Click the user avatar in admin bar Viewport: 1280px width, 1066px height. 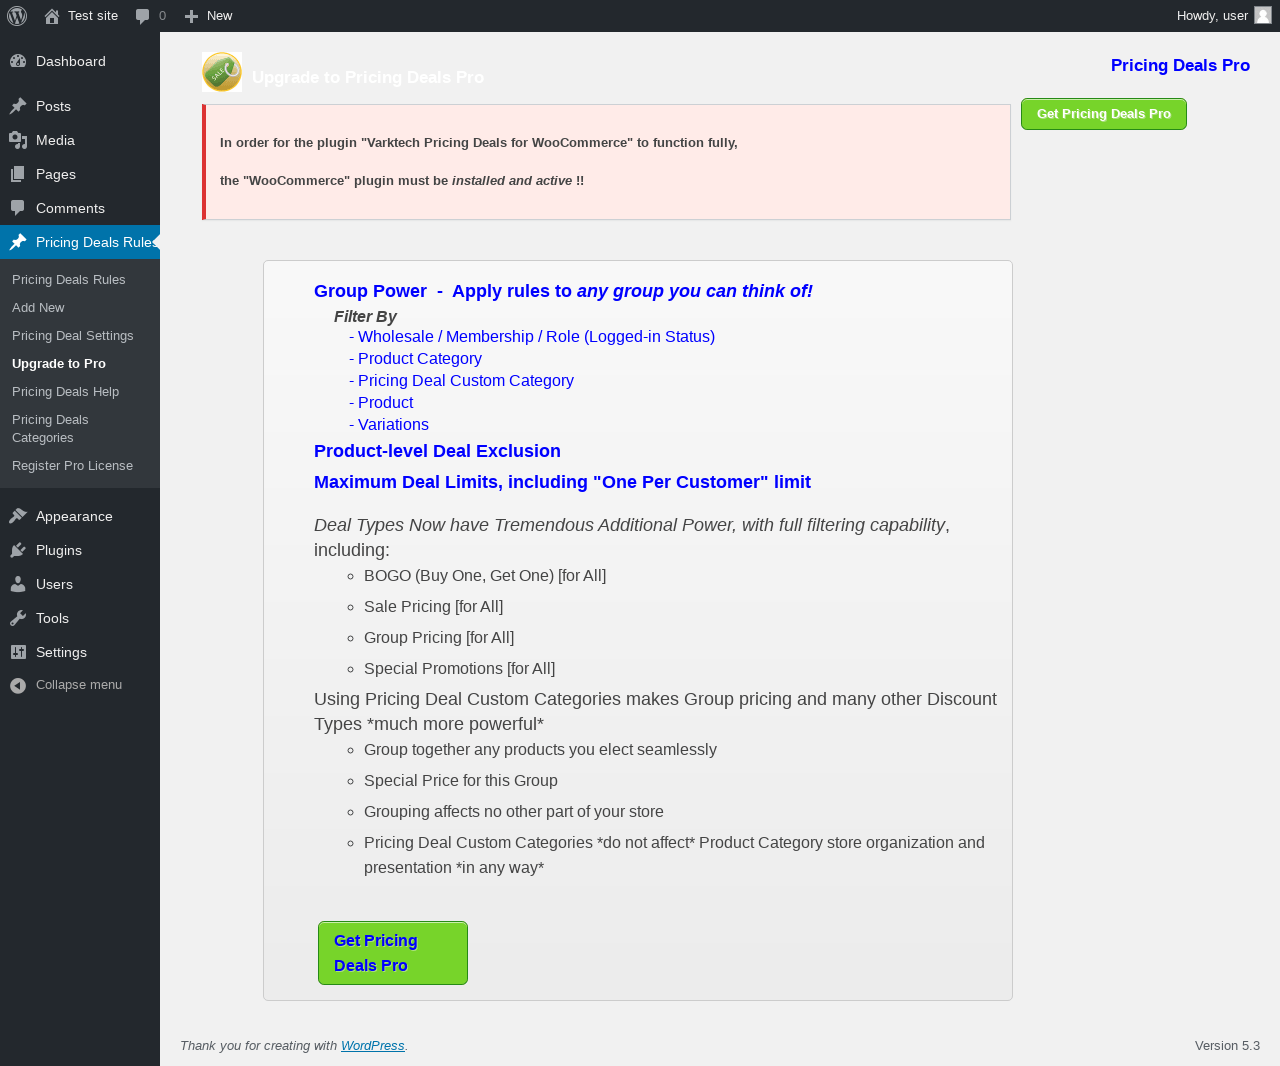[1263, 15]
